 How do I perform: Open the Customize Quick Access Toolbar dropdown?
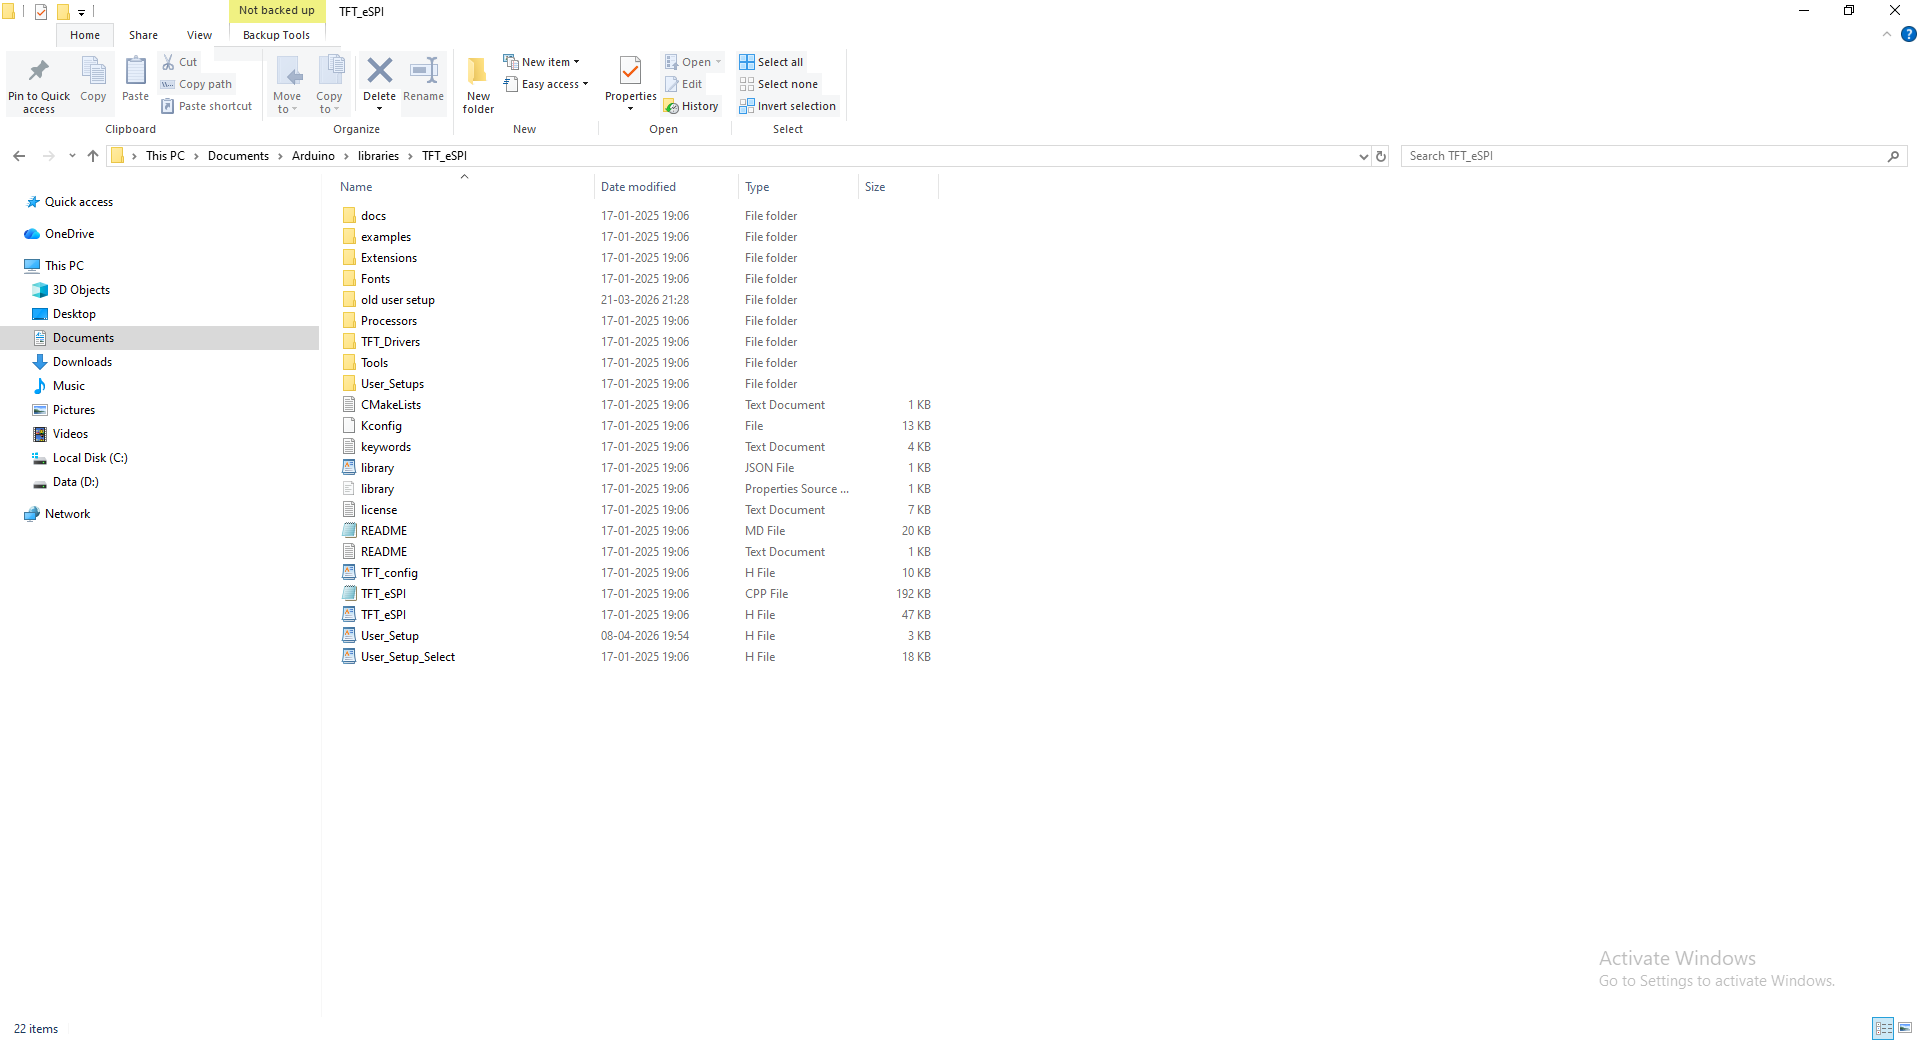pos(81,12)
